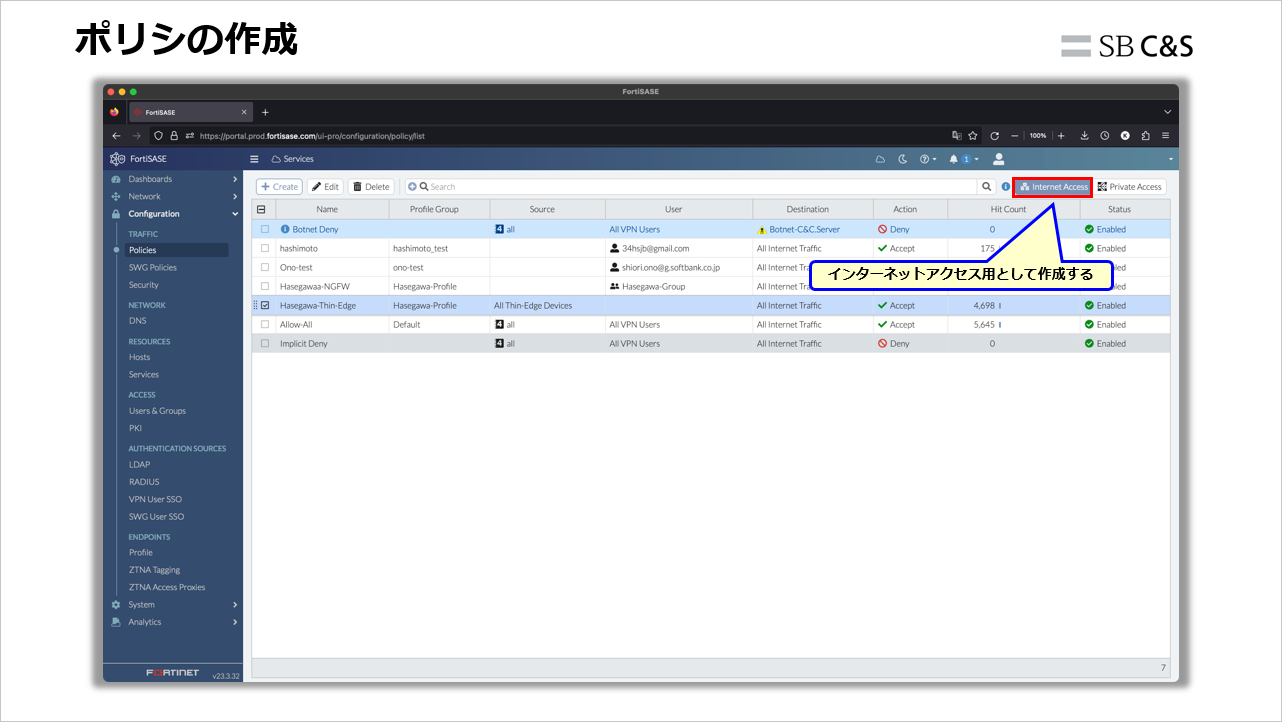The width and height of the screenshot is (1282, 722).
Task: Toggle the select-all checkbox in the table header
Action: [x=261, y=209]
